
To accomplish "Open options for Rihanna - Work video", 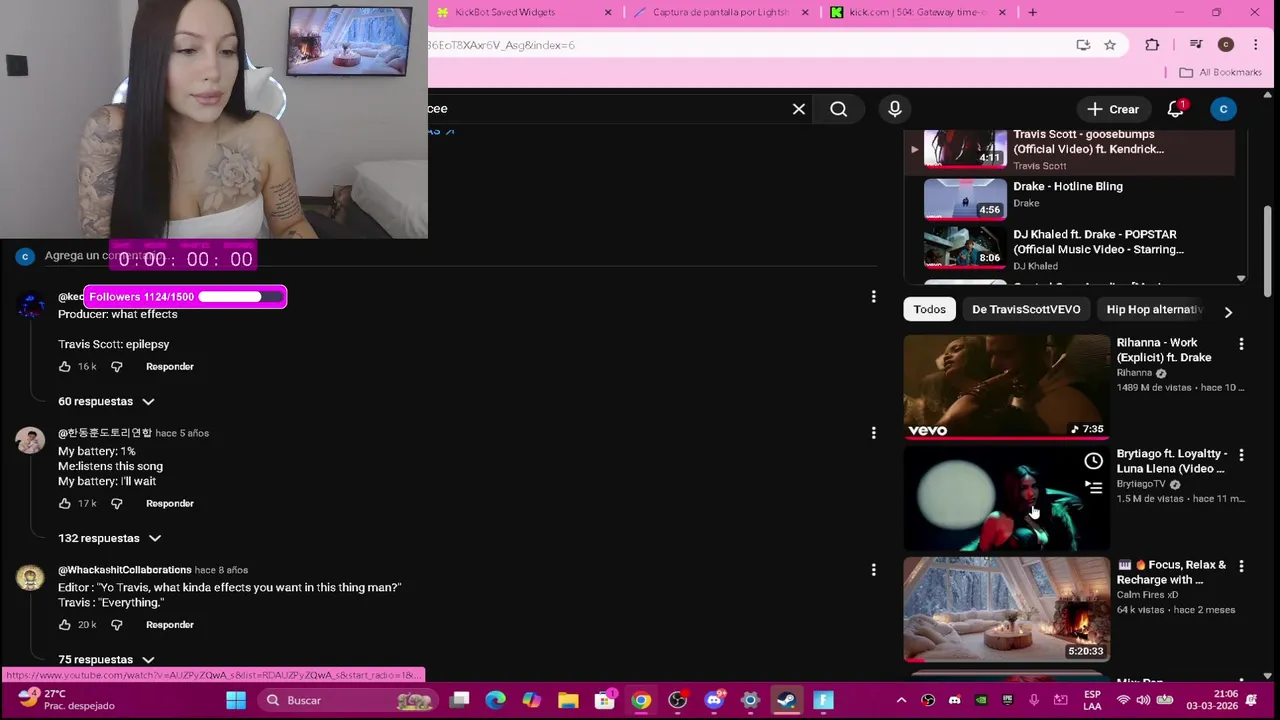I will pyautogui.click(x=1241, y=344).
